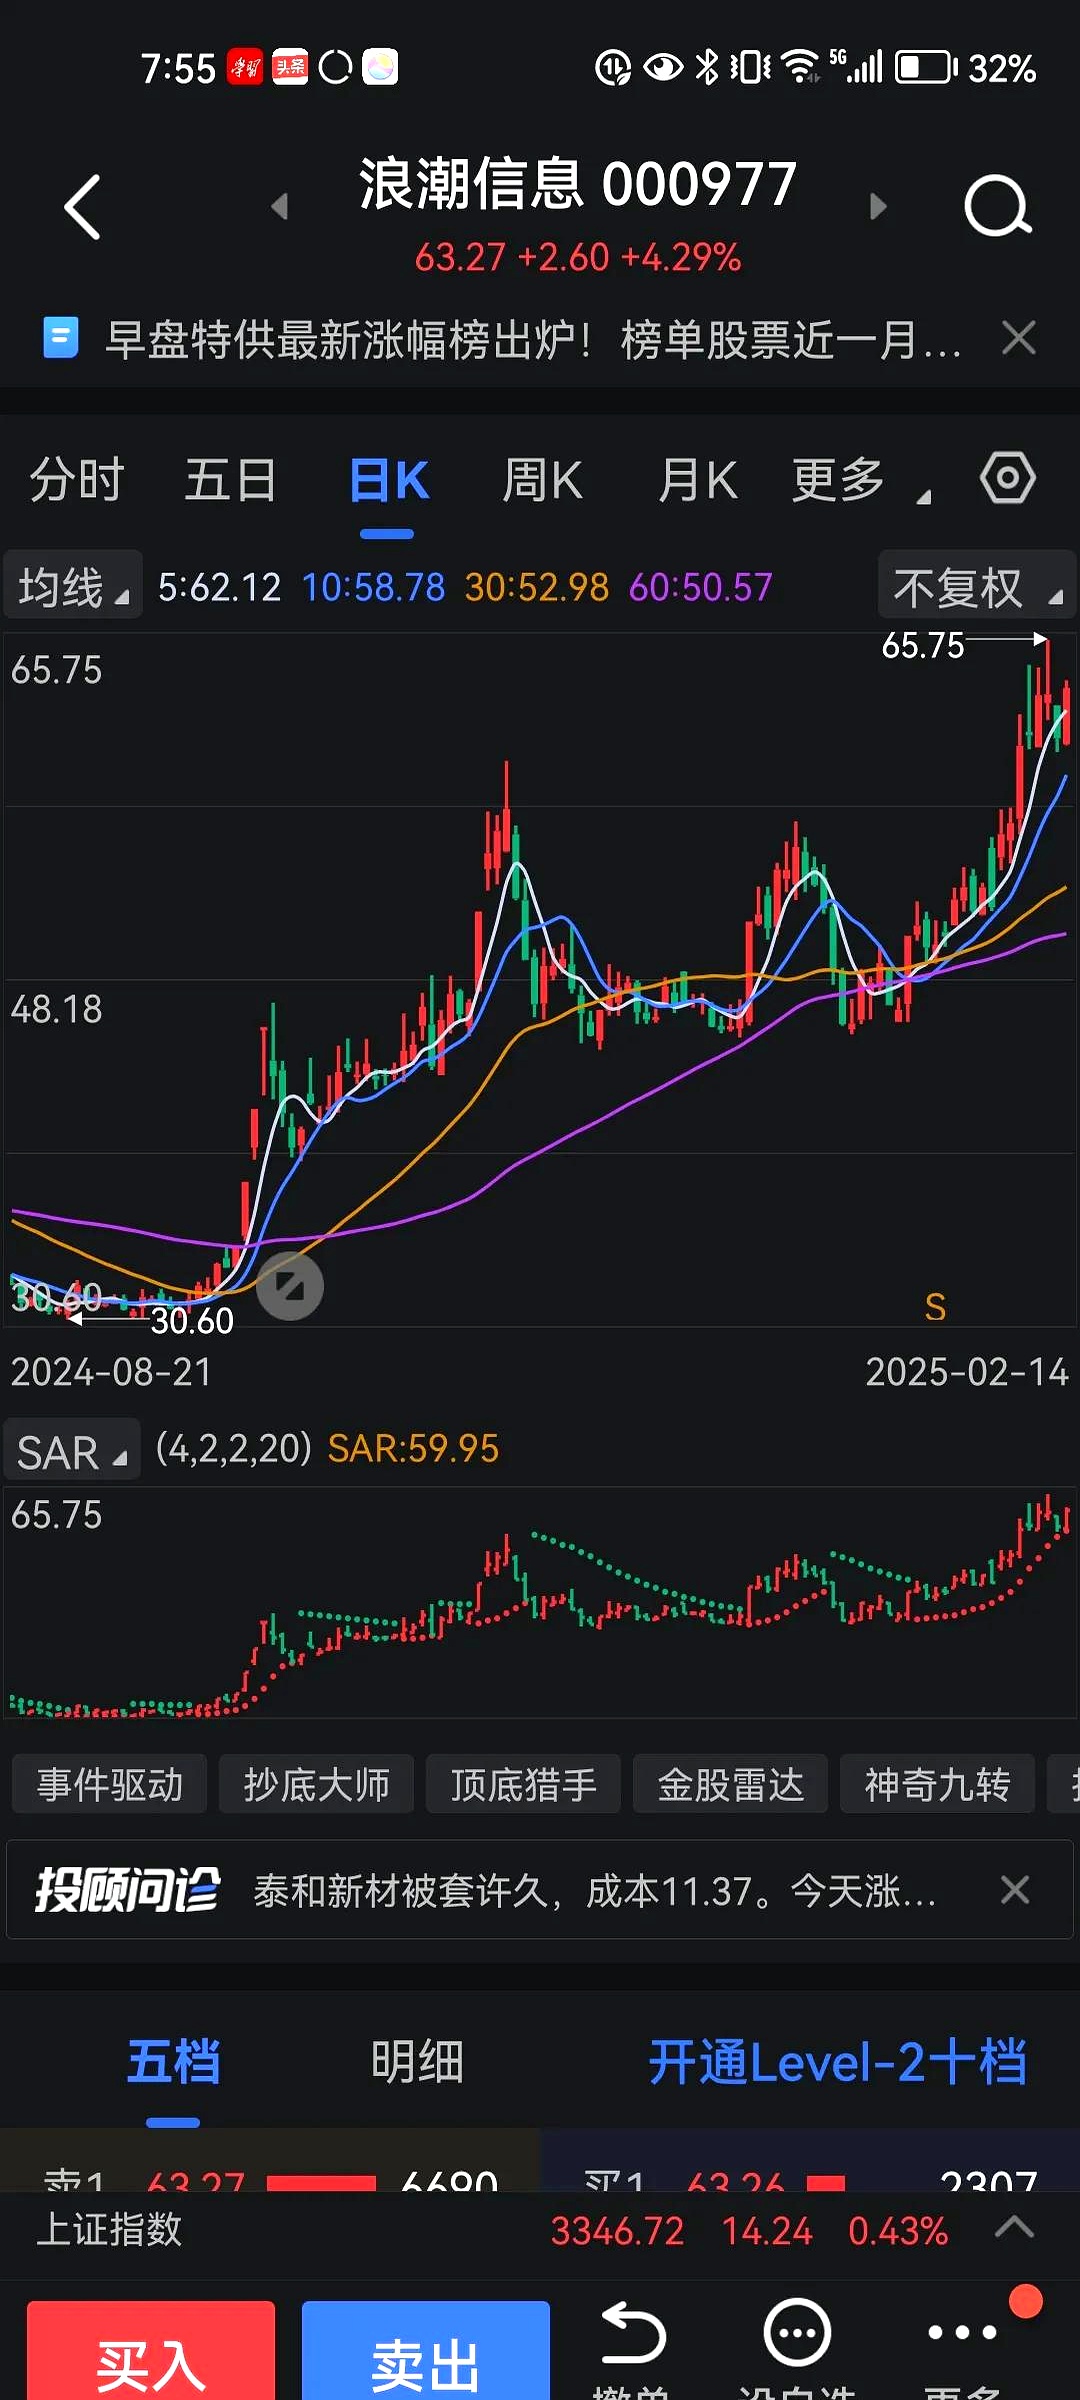Screen dimensions: 1080x2400
Task: Open the chat bubble watchlist icon
Action: pyautogui.click(x=797, y=2333)
